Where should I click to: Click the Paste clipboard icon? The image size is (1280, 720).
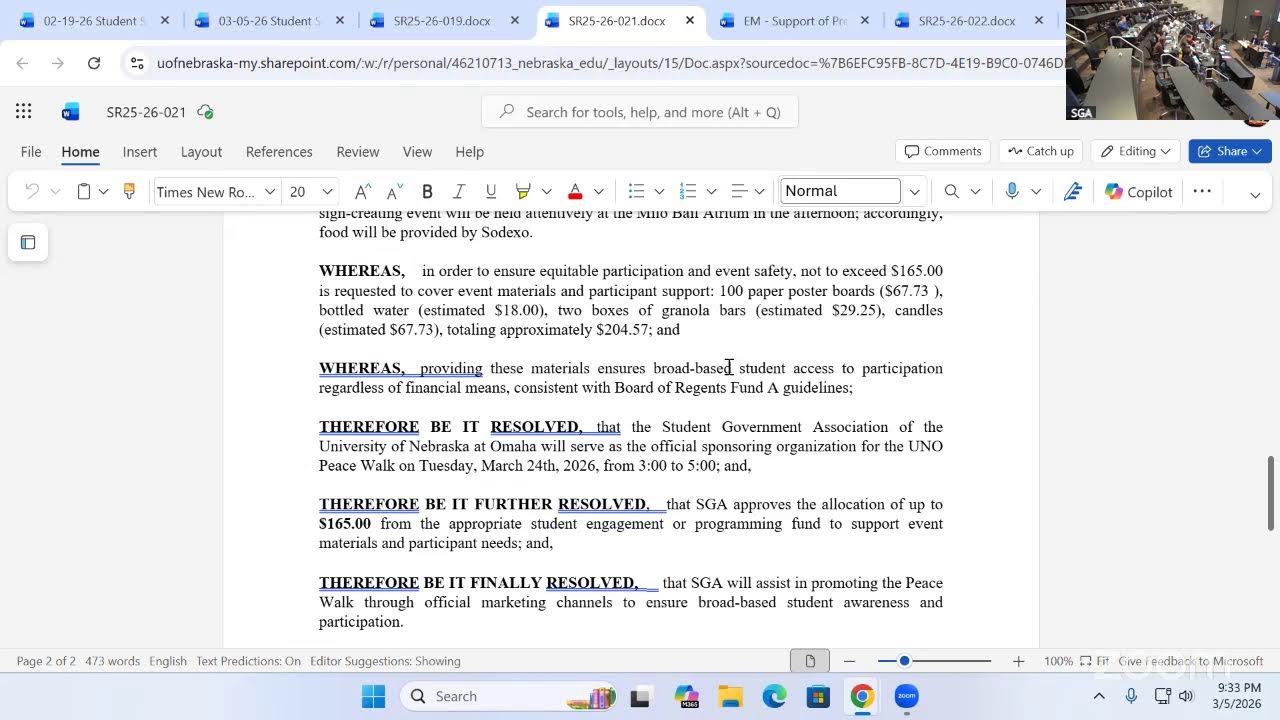tap(84, 191)
